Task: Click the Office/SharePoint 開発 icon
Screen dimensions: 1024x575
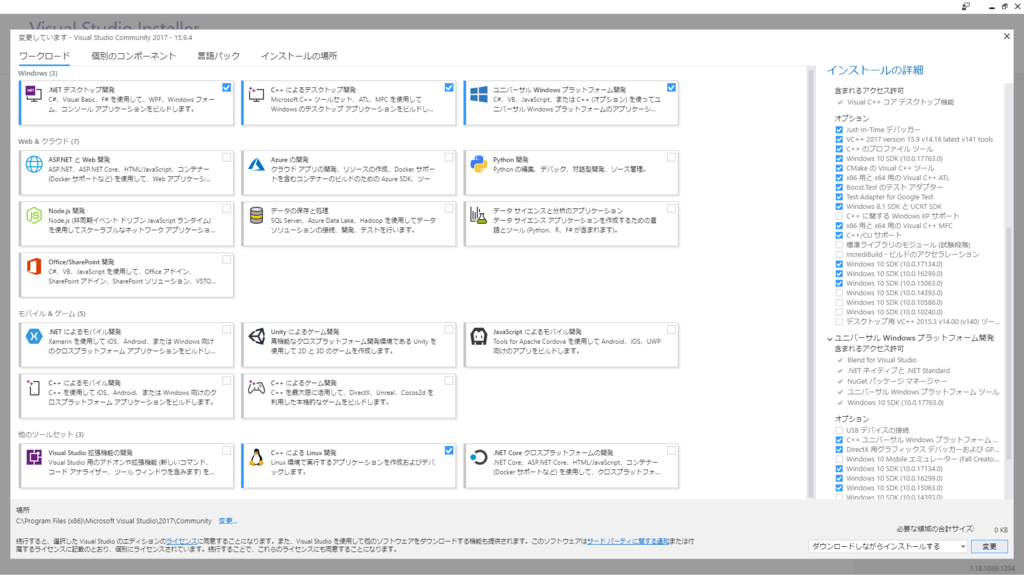Action: [34, 266]
